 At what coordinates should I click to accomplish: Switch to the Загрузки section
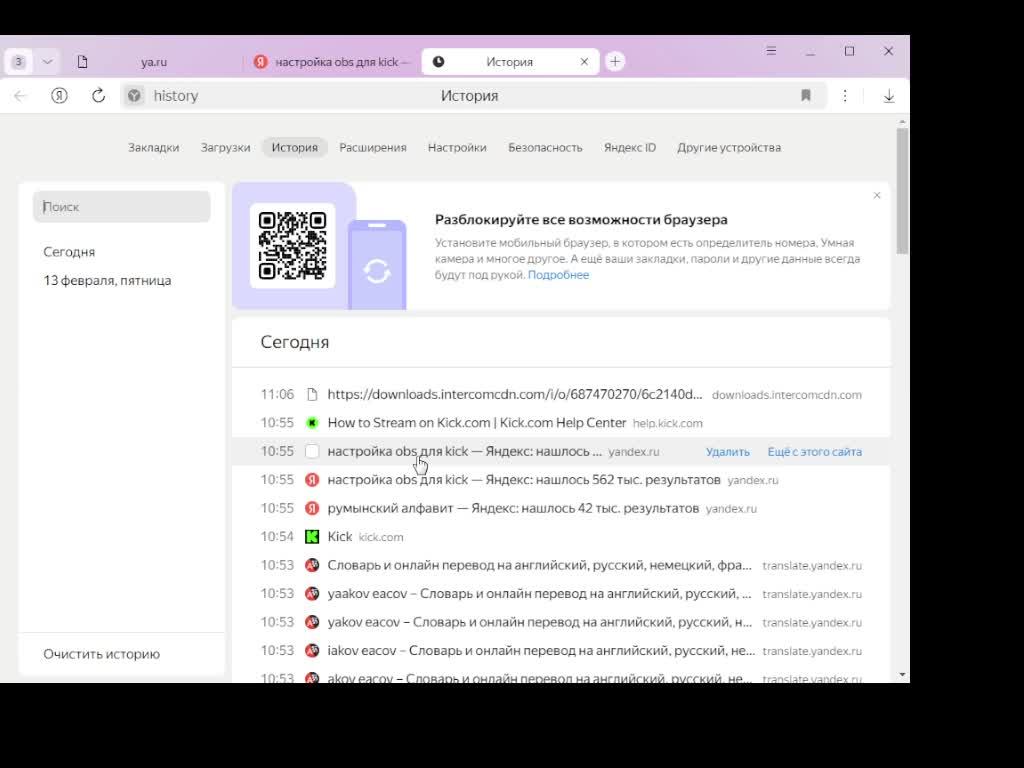(x=225, y=148)
